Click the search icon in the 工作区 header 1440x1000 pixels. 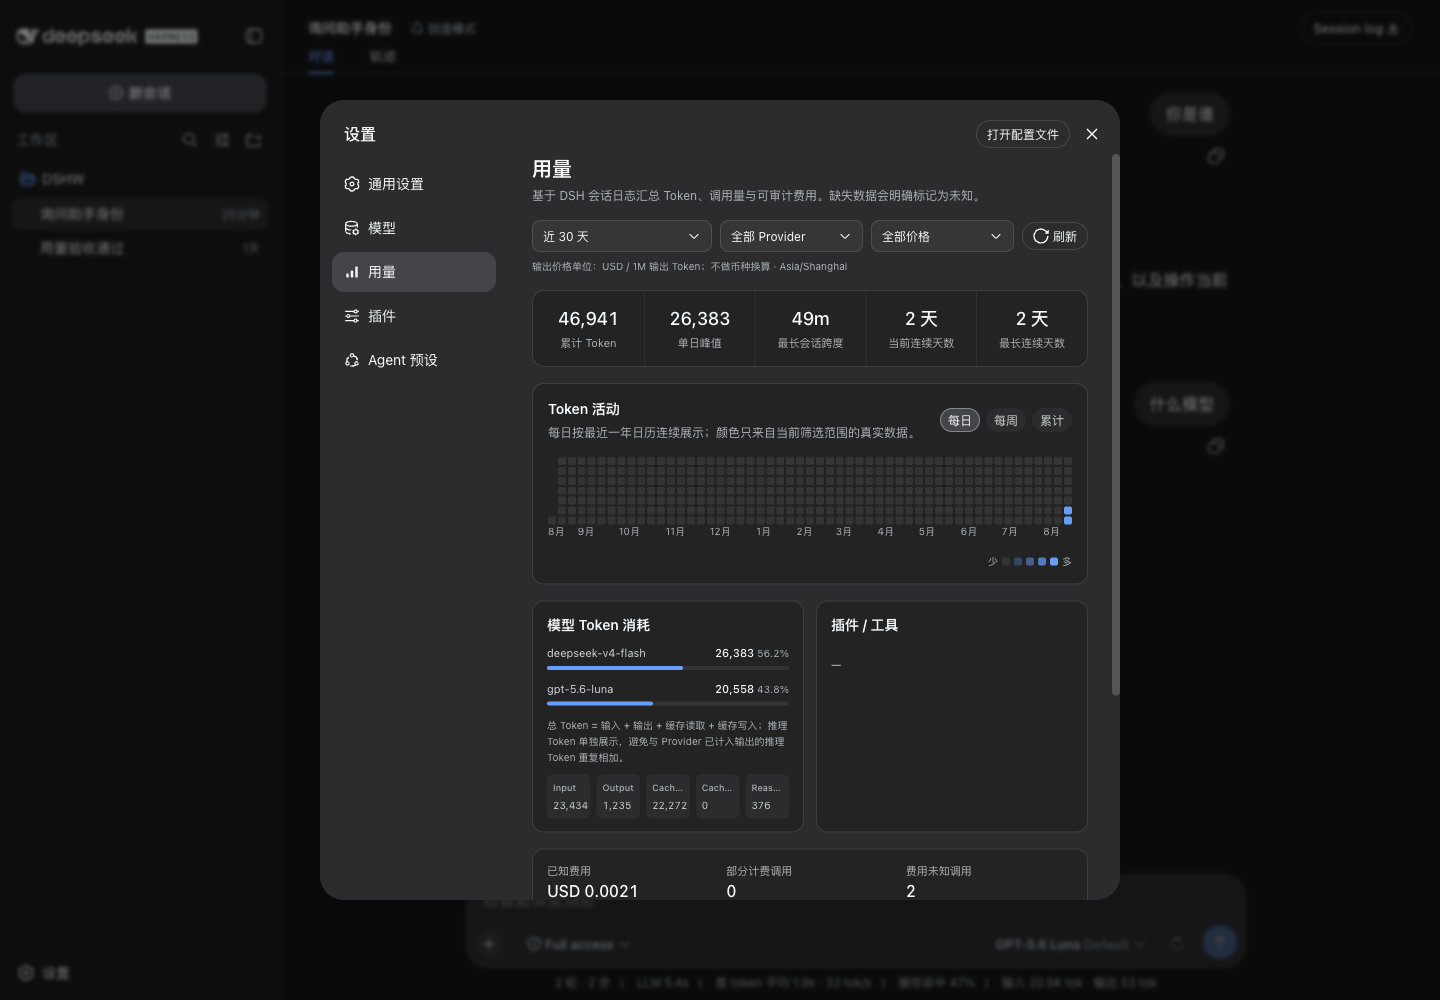click(x=190, y=140)
